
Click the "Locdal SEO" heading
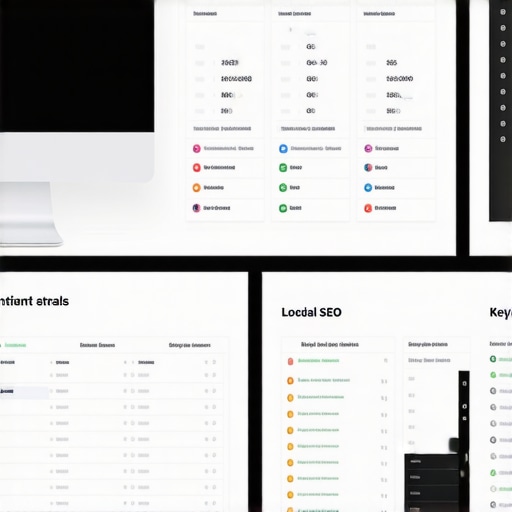311,312
